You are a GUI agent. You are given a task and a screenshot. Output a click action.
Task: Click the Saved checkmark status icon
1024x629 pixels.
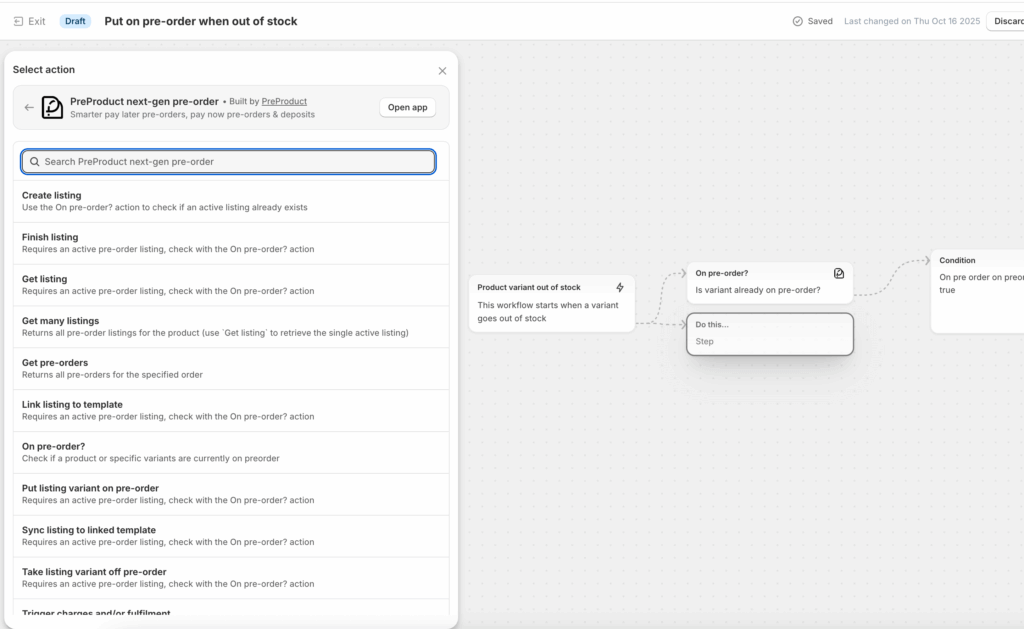(x=797, y=21)
